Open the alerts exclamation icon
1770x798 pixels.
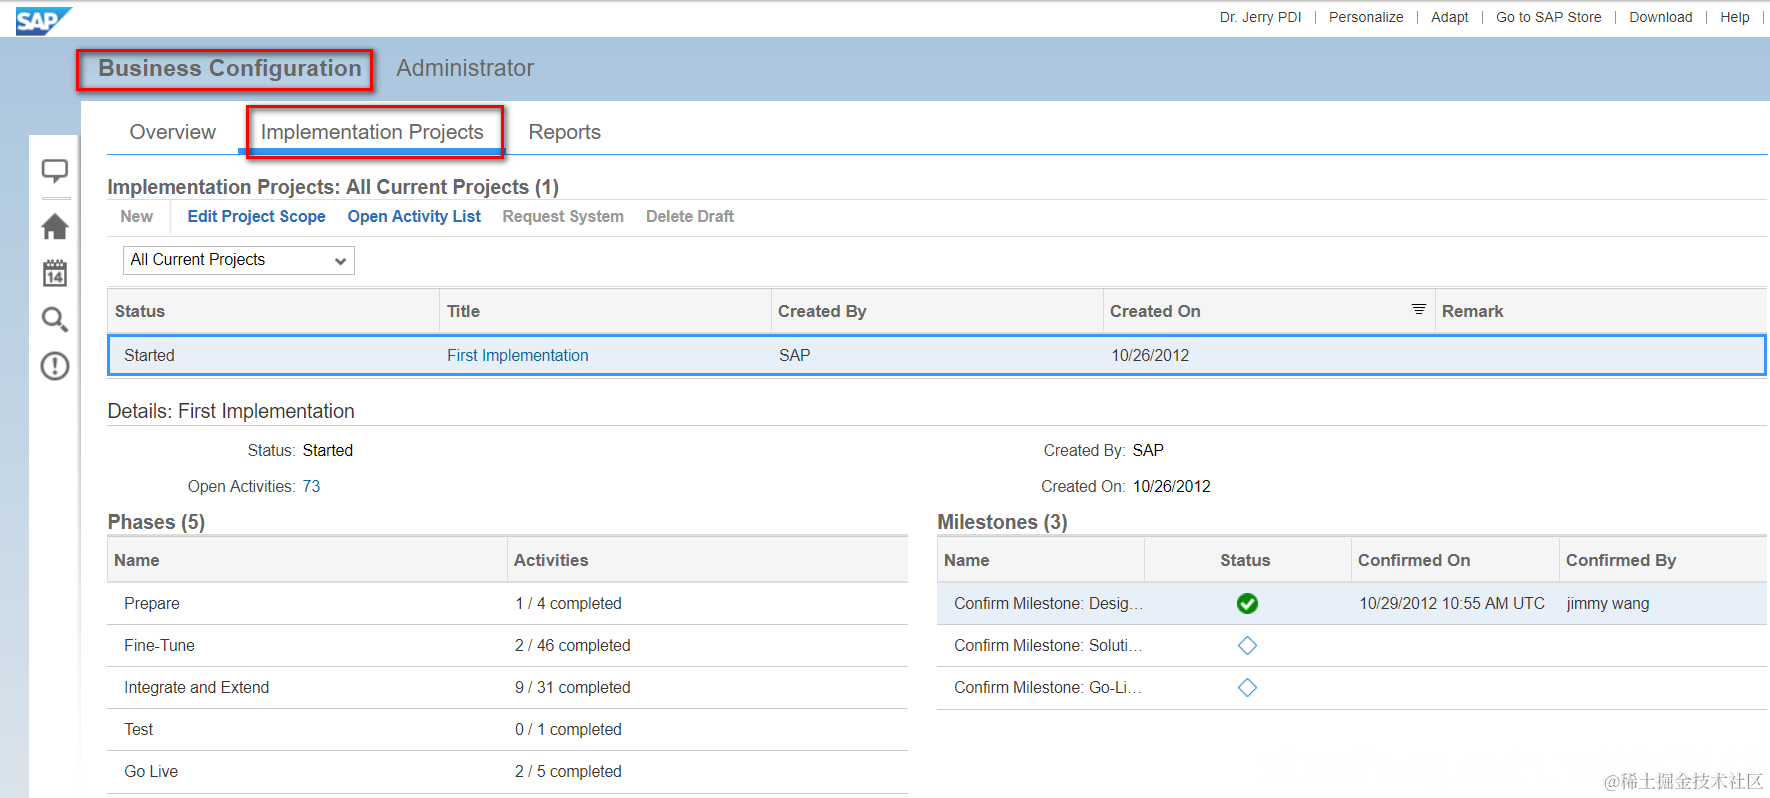tap(55, 366)
